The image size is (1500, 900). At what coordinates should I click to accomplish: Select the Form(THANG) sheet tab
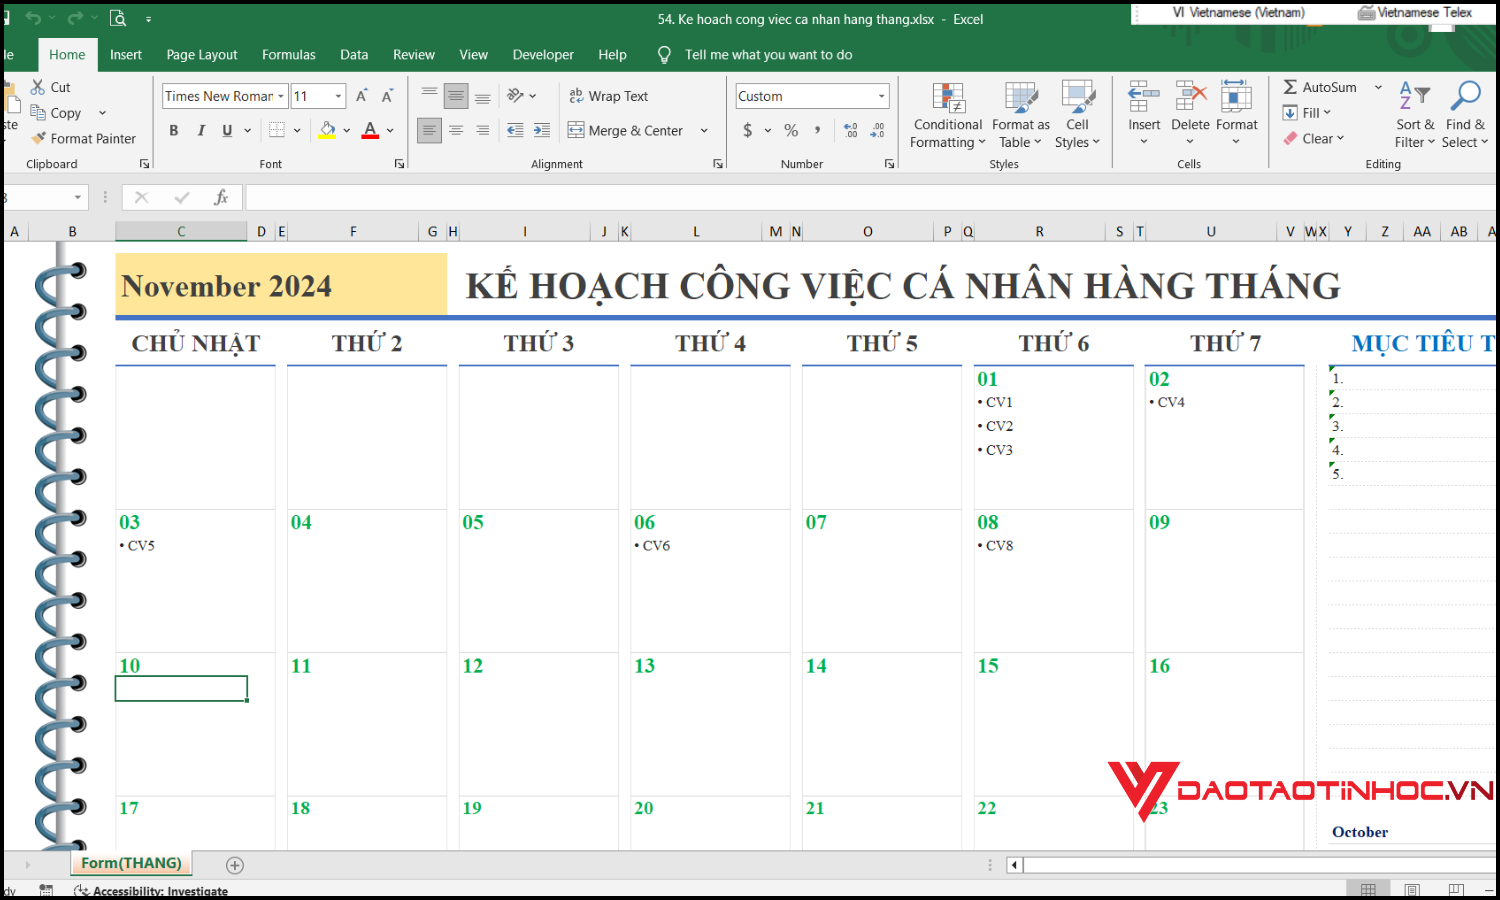[131, 863]
